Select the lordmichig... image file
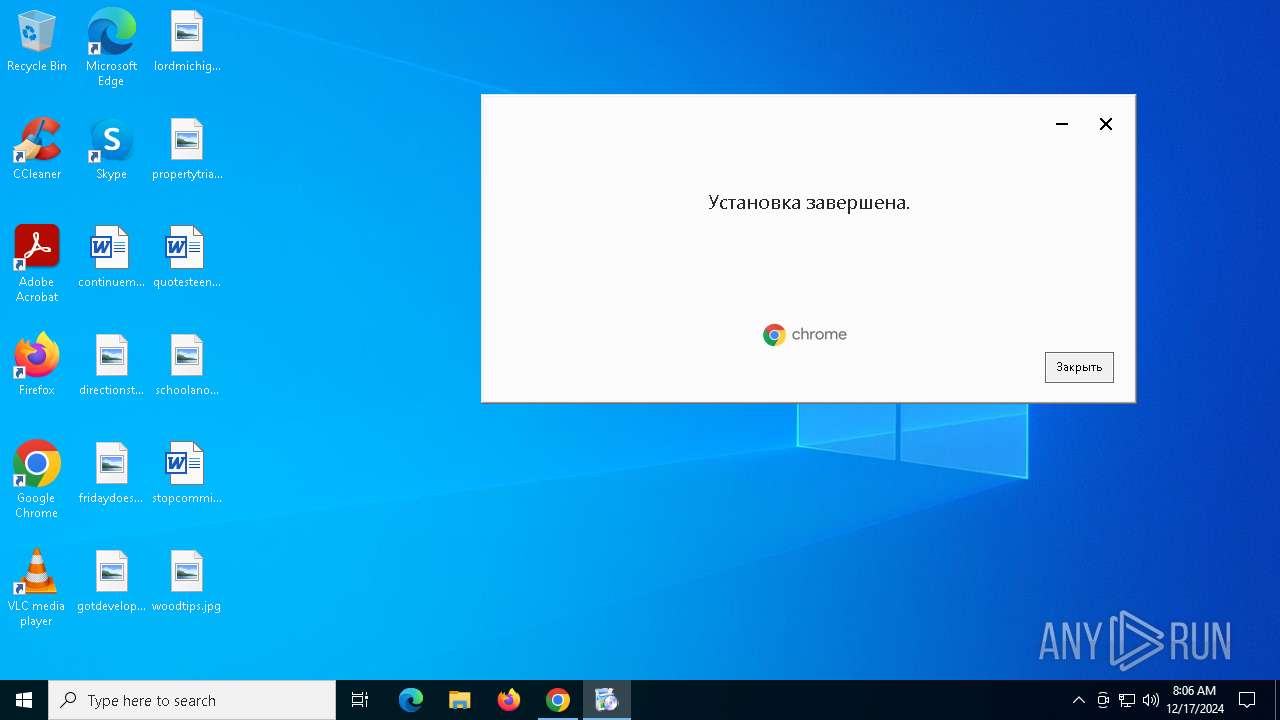The width and height of the screenshot is (1280, 720). point(187,42)
